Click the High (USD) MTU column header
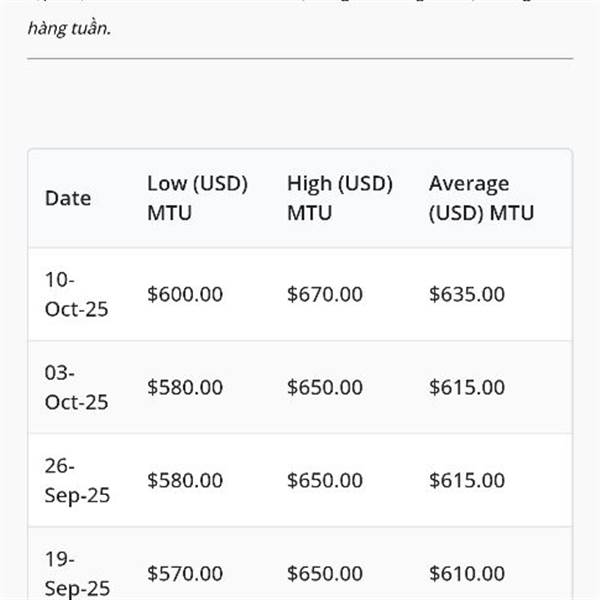 [x=339, y=198]
